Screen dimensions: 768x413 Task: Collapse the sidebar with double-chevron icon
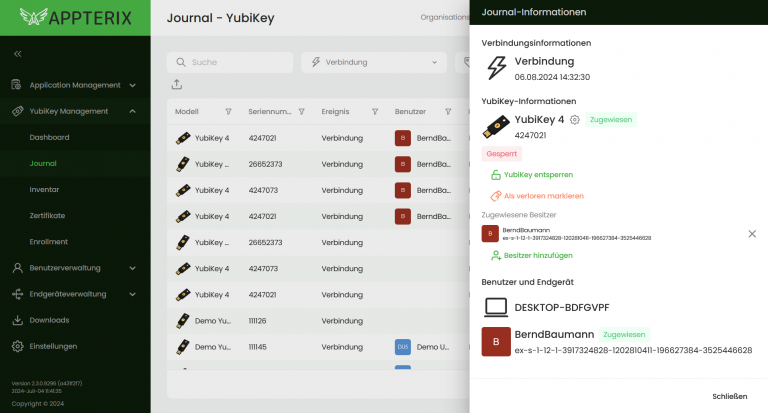18,54
